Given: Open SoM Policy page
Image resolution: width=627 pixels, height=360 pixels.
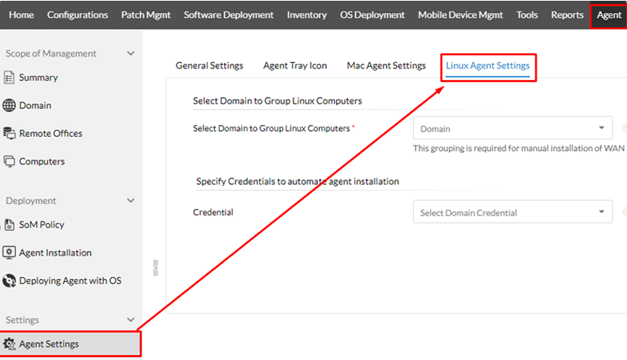Looking at the screenshot, I should tap(42, 225).
